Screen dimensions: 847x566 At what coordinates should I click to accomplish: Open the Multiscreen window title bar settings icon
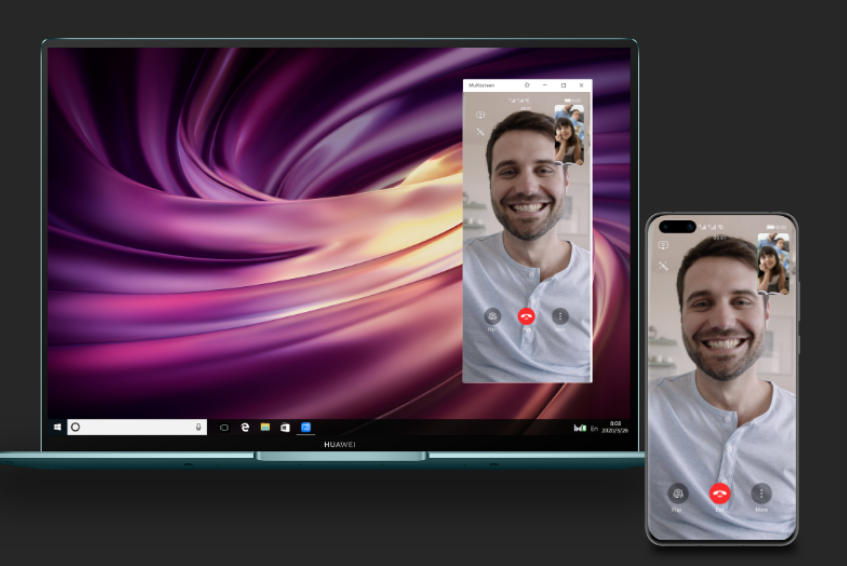pyautogui.click(x=527, y=86)
